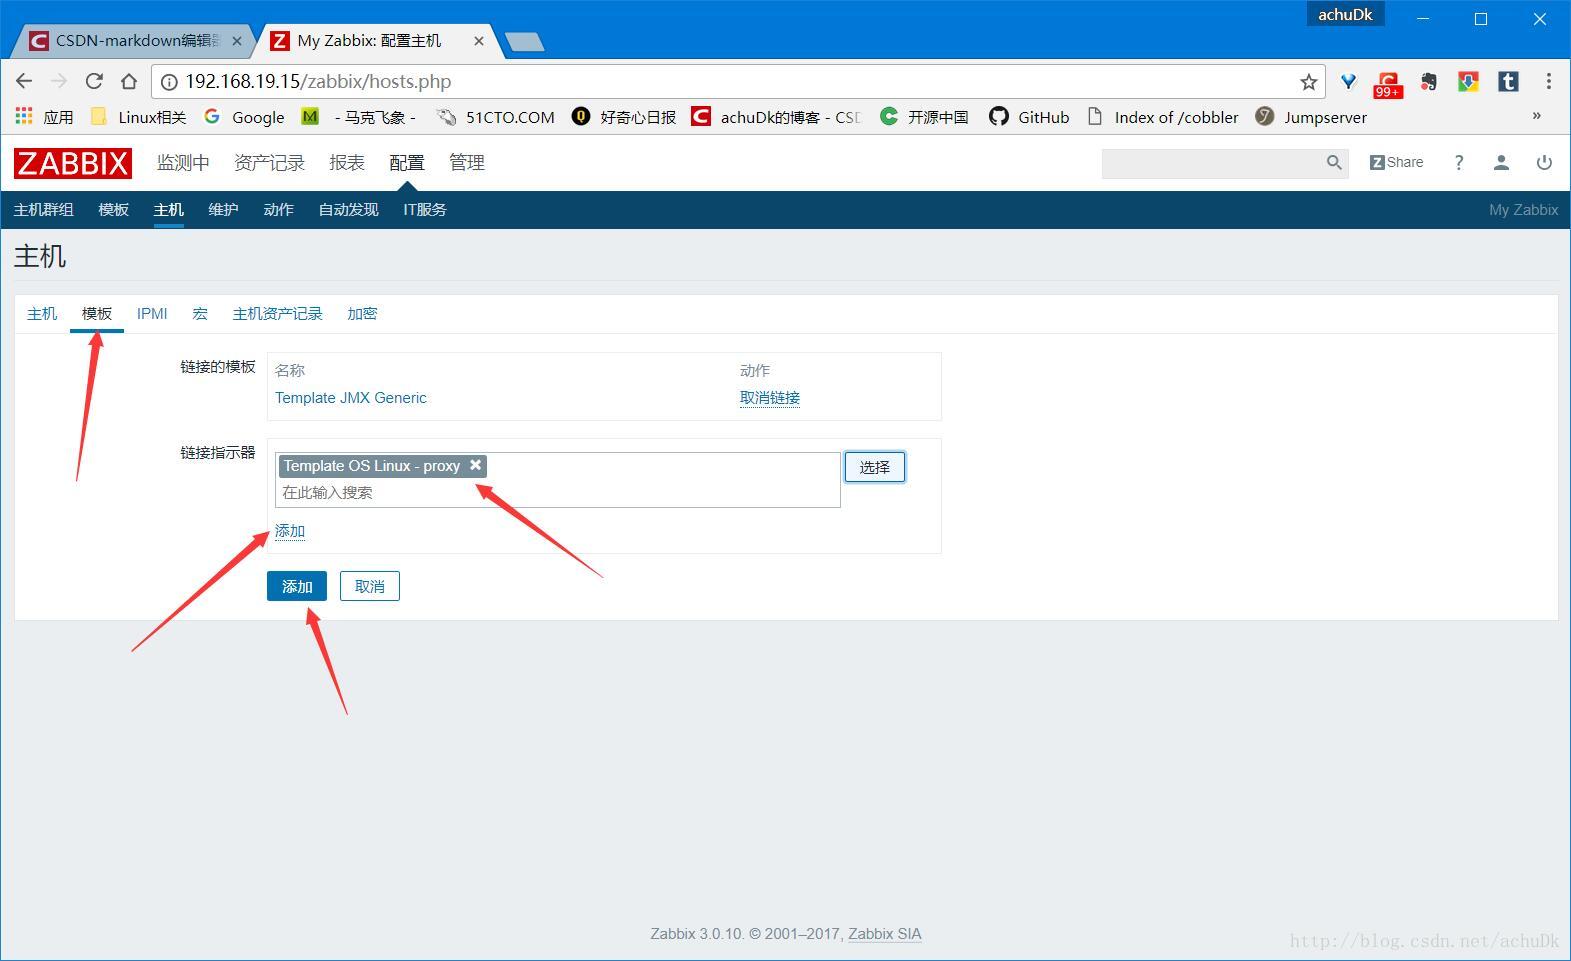Go to 动作 submenu
The height and width of the screenshot is (961, 1571).
(278, 210)
